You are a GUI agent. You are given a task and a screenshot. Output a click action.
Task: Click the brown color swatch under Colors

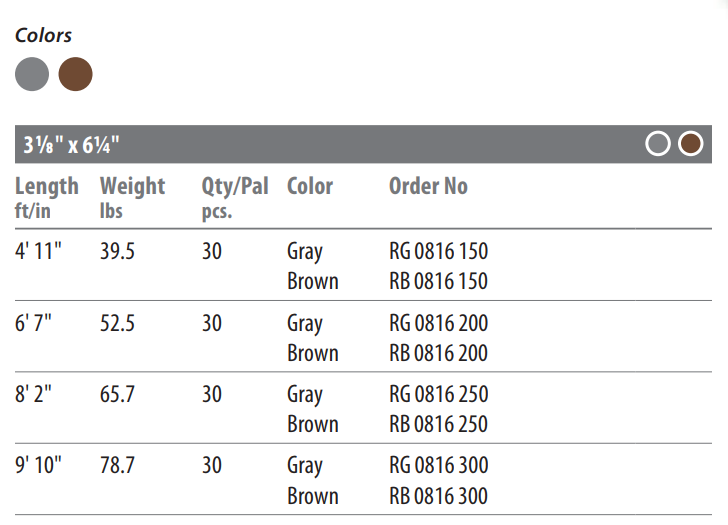click(x=75, y=74)
